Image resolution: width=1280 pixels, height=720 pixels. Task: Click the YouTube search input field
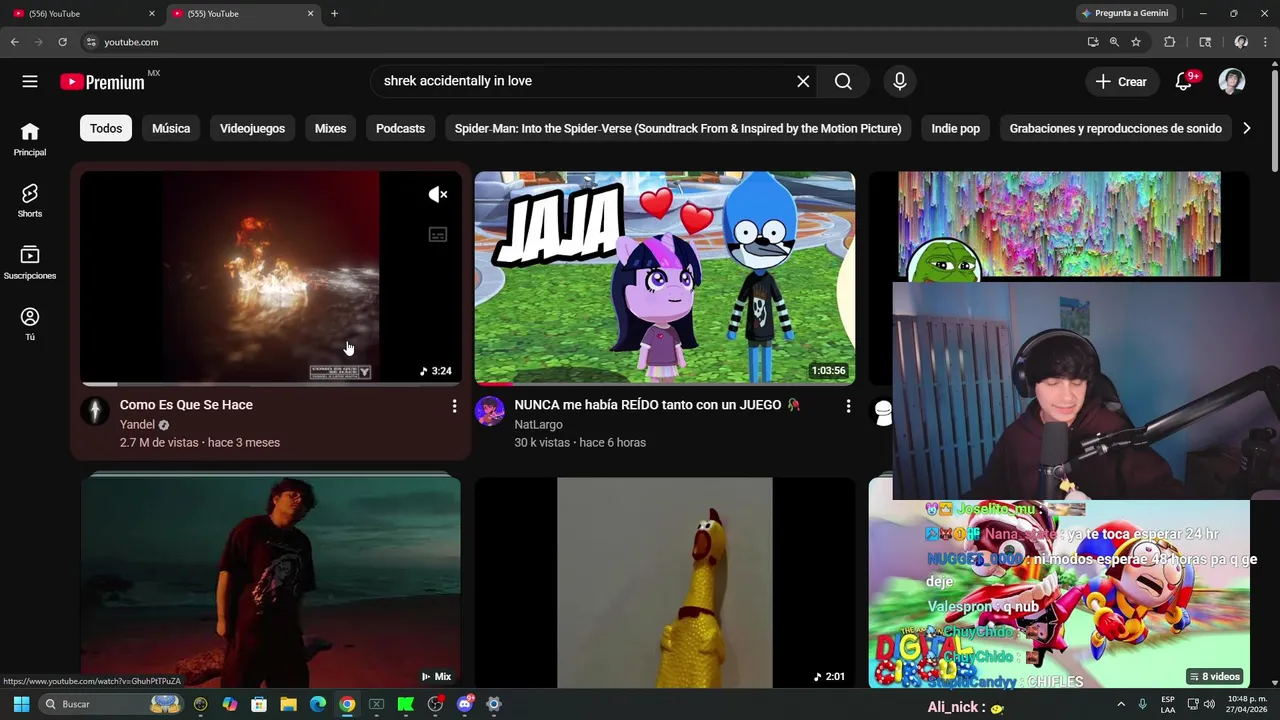[585, 82]
